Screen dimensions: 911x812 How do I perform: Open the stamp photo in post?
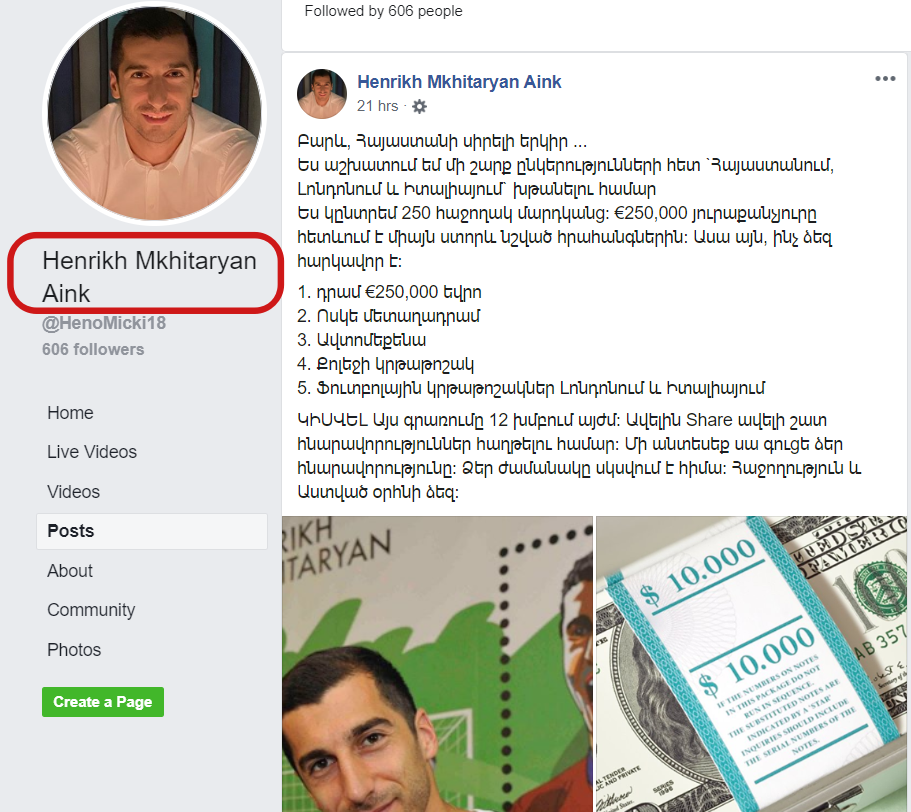click(x=437, y=664)
